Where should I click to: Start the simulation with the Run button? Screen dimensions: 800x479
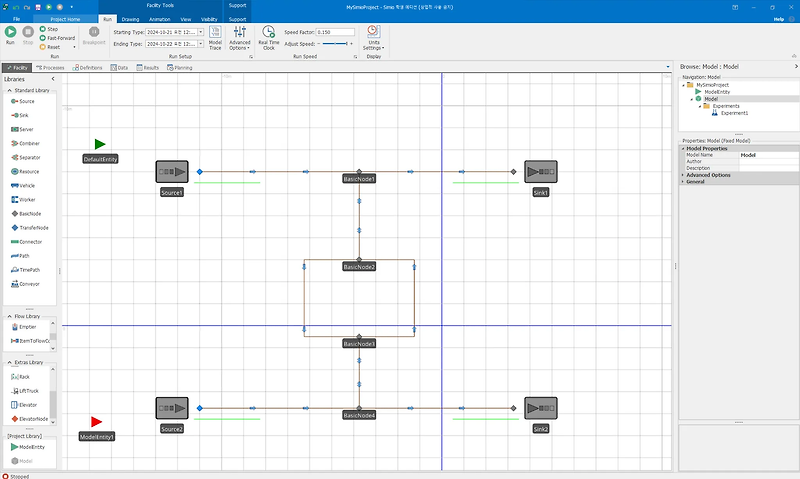10,35
